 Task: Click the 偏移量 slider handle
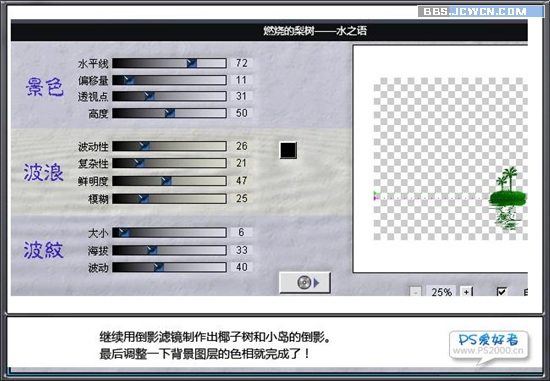point(129,80)
